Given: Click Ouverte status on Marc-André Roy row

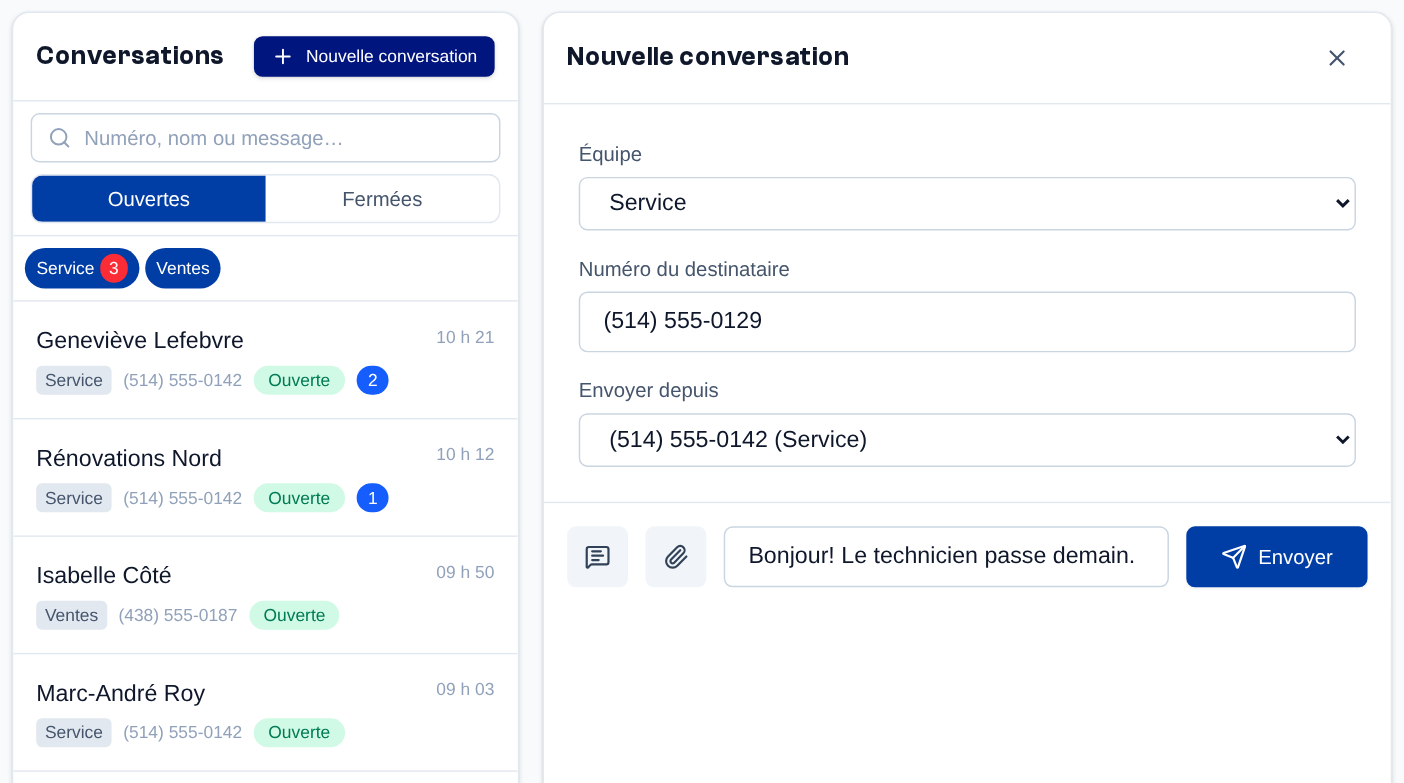Looking at the screenshot, I should 299,732.
